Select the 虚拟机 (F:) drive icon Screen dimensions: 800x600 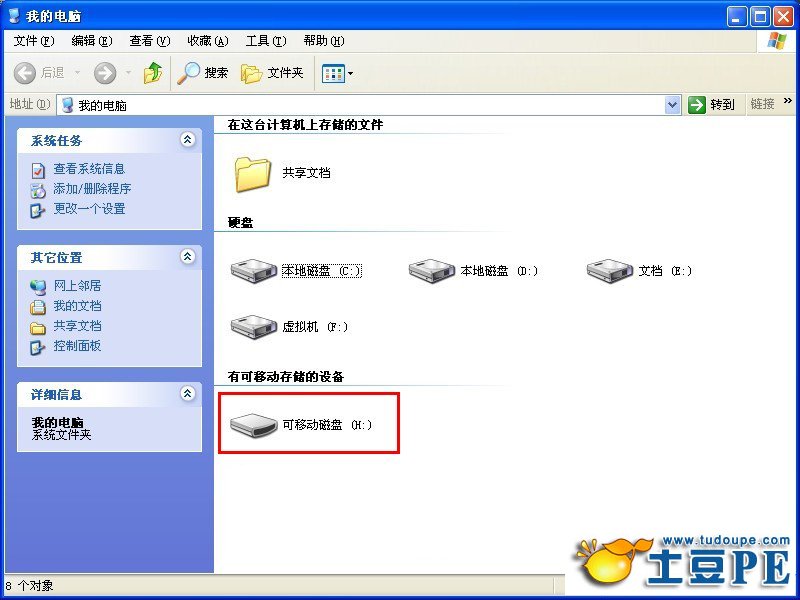254,327
